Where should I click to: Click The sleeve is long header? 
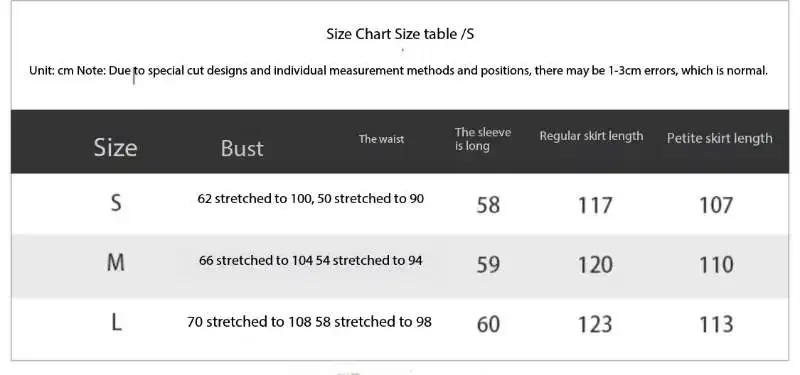[x=483, y=139]
